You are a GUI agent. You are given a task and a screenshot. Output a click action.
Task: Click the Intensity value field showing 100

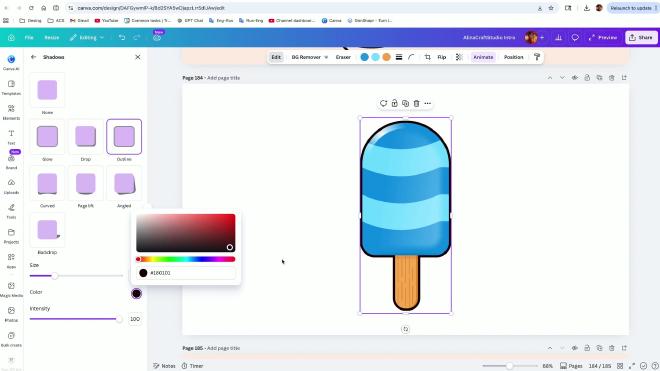coord(135,319)
